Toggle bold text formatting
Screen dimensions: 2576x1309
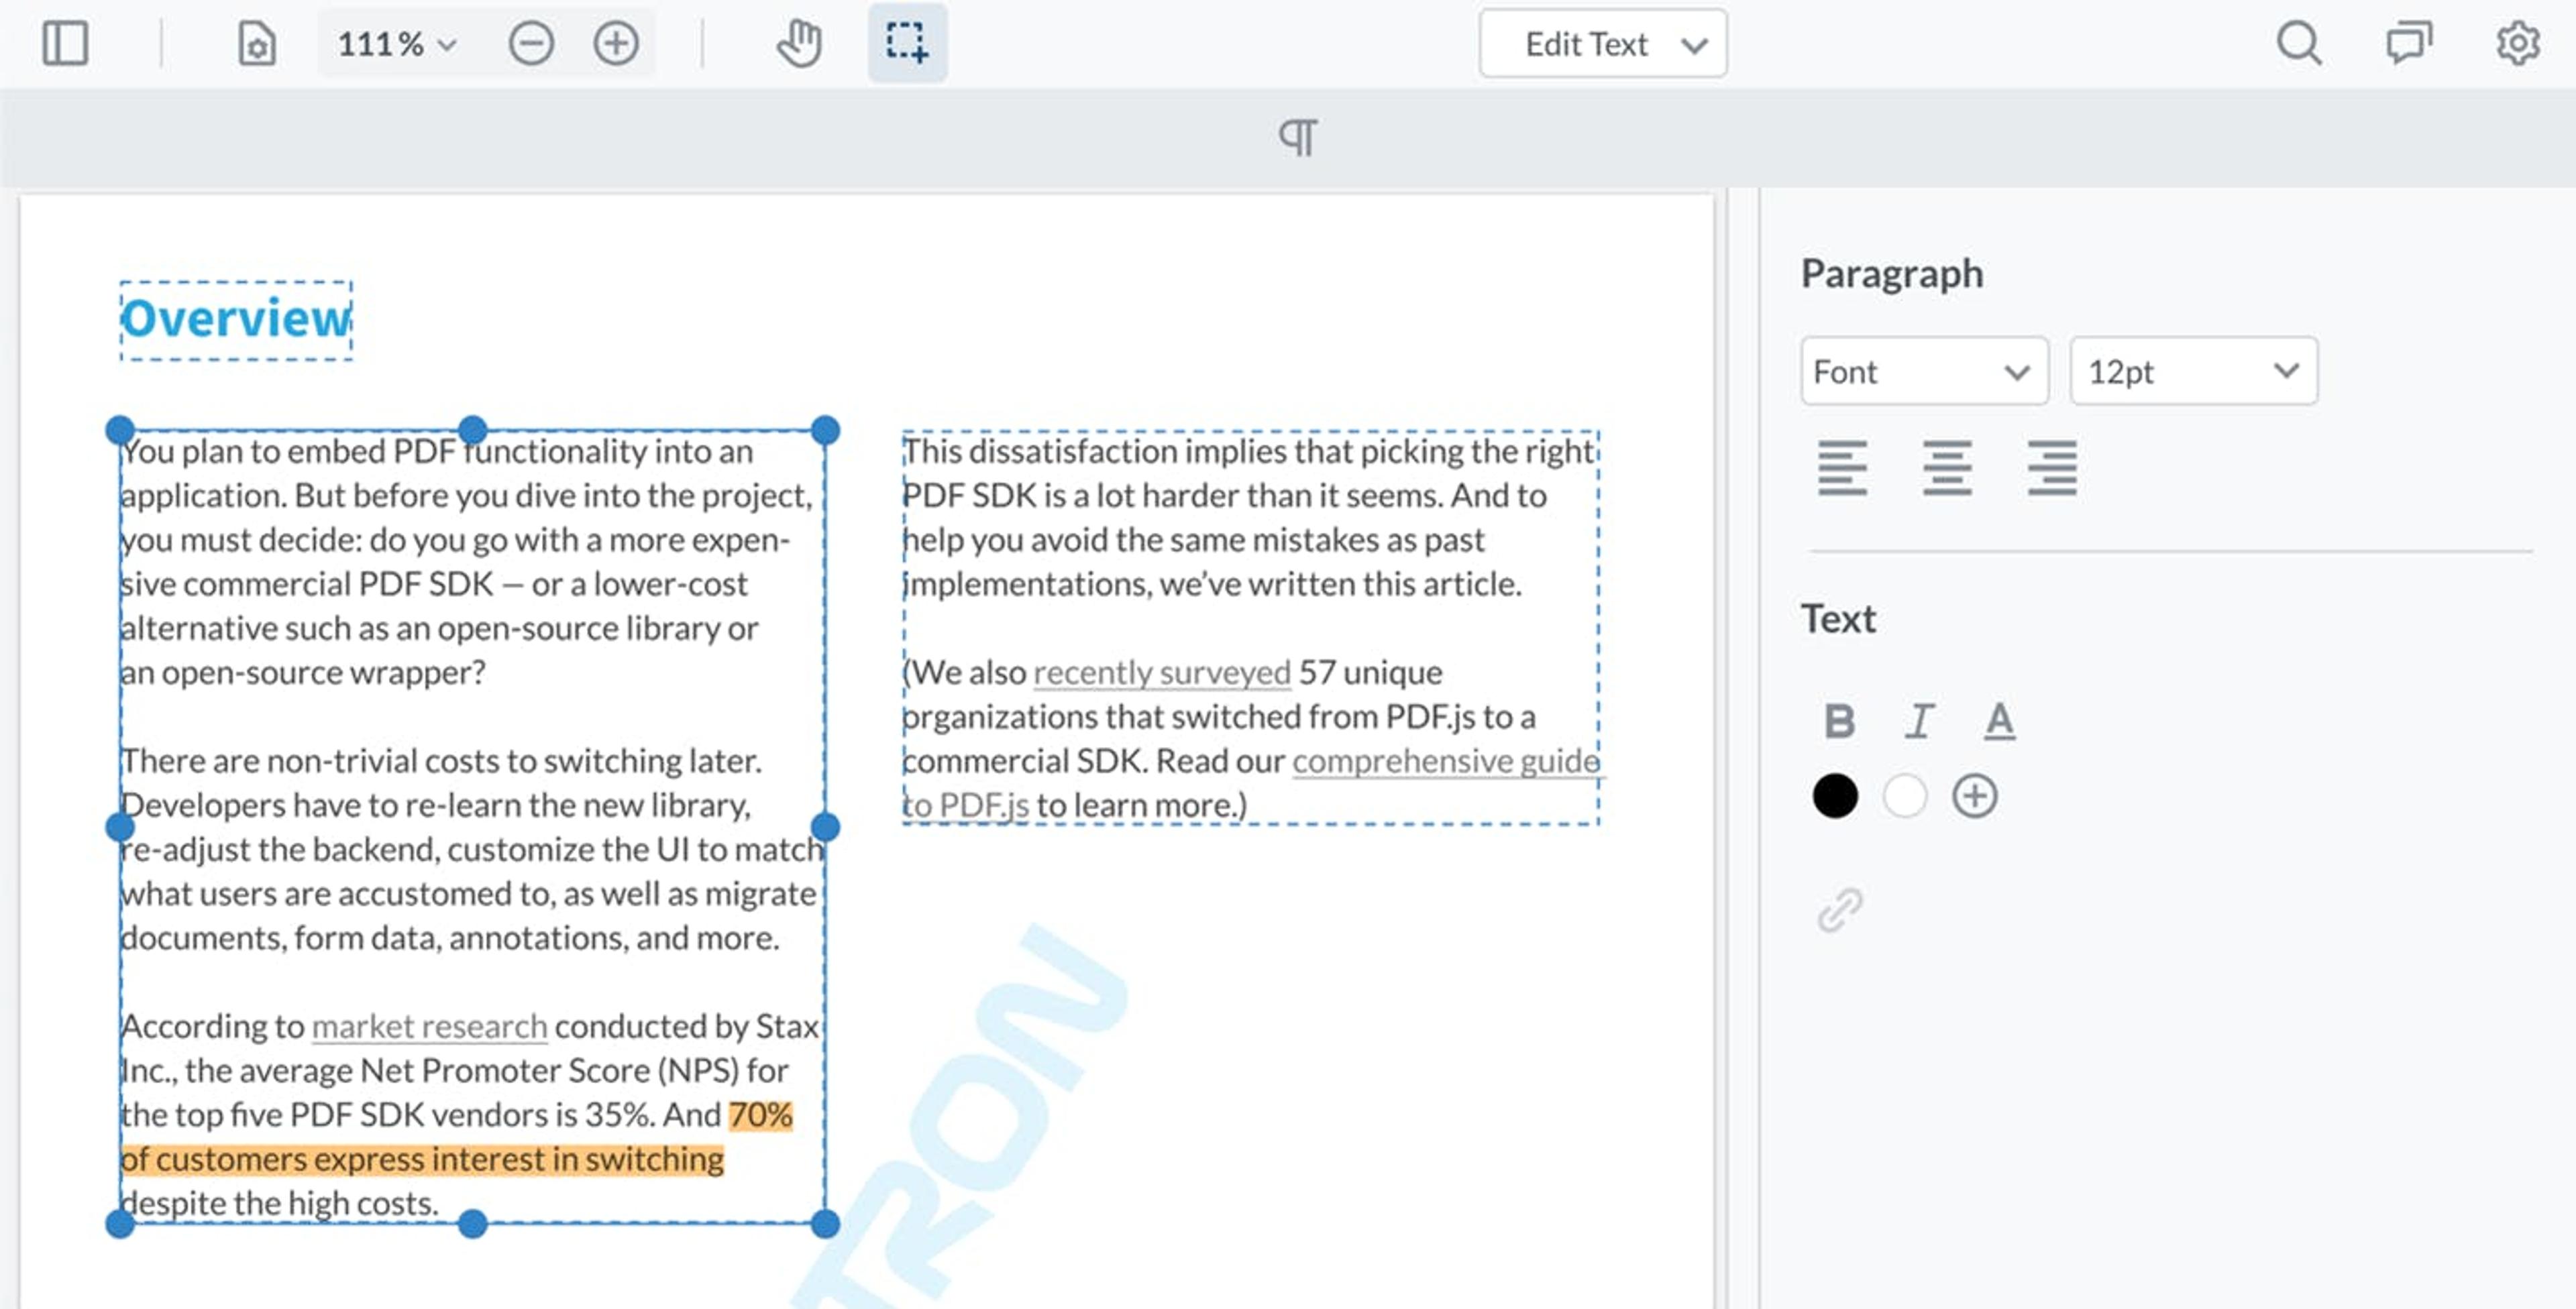pos(1839,721)
